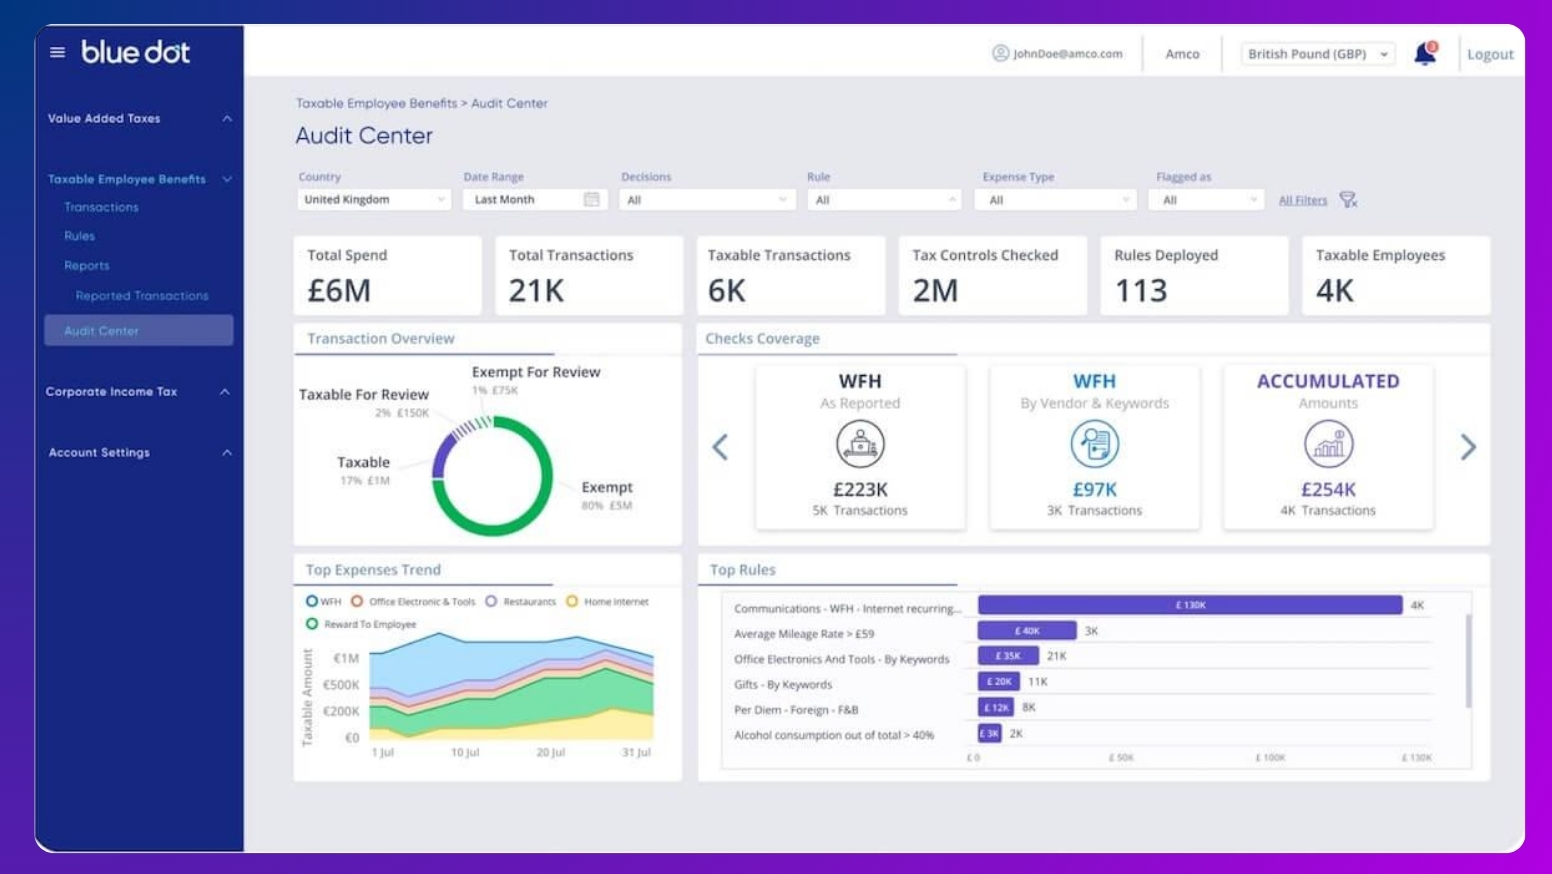Open the hamburger menu beside blue dot logo
This screenshot has width=1552, height=874.
point(57,52)
